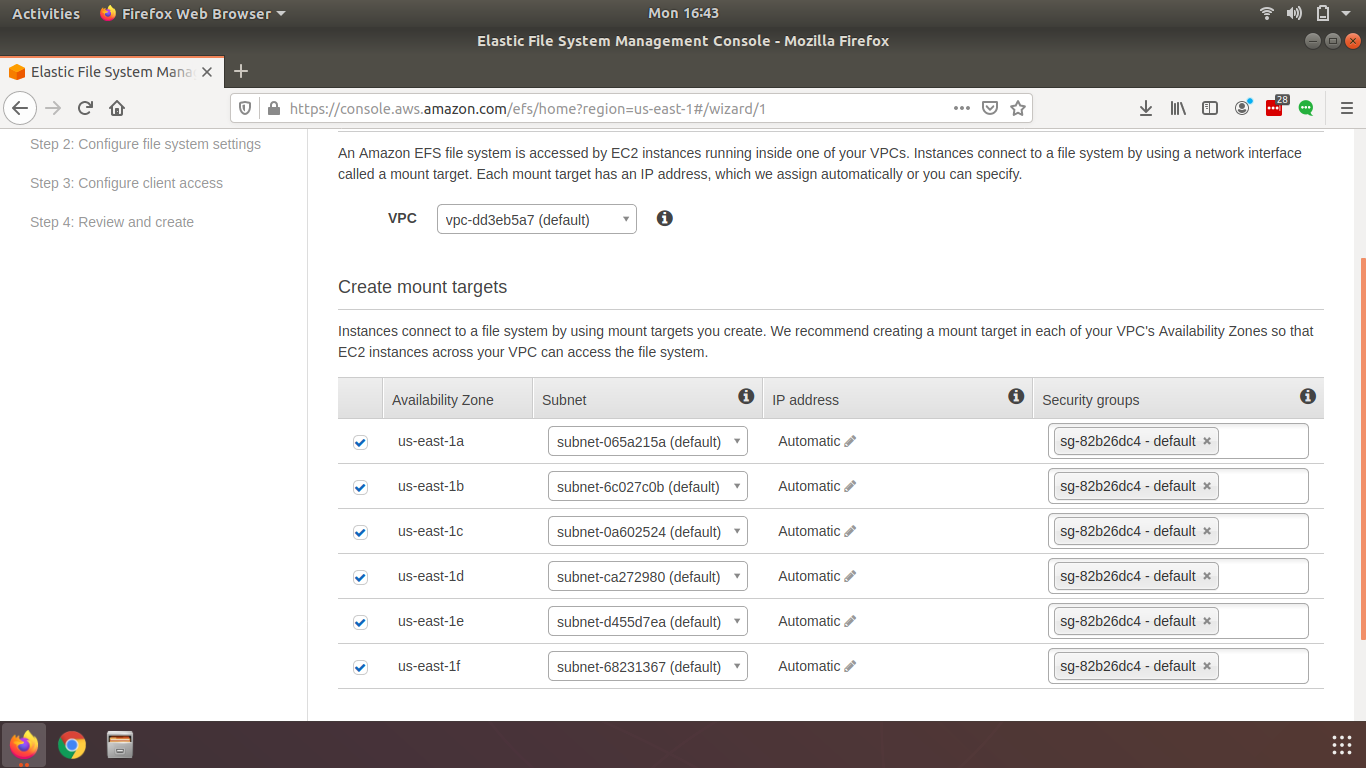Open the Firefox Web Browser app menu
Viewport: 1366px width, 768px height.
[x=193, y=13]
